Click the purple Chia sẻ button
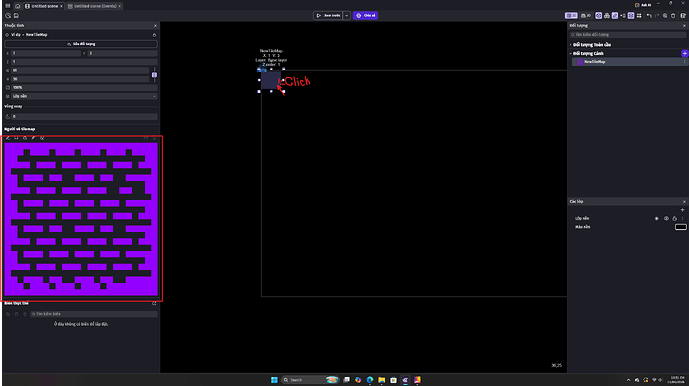 pos(366,15)
